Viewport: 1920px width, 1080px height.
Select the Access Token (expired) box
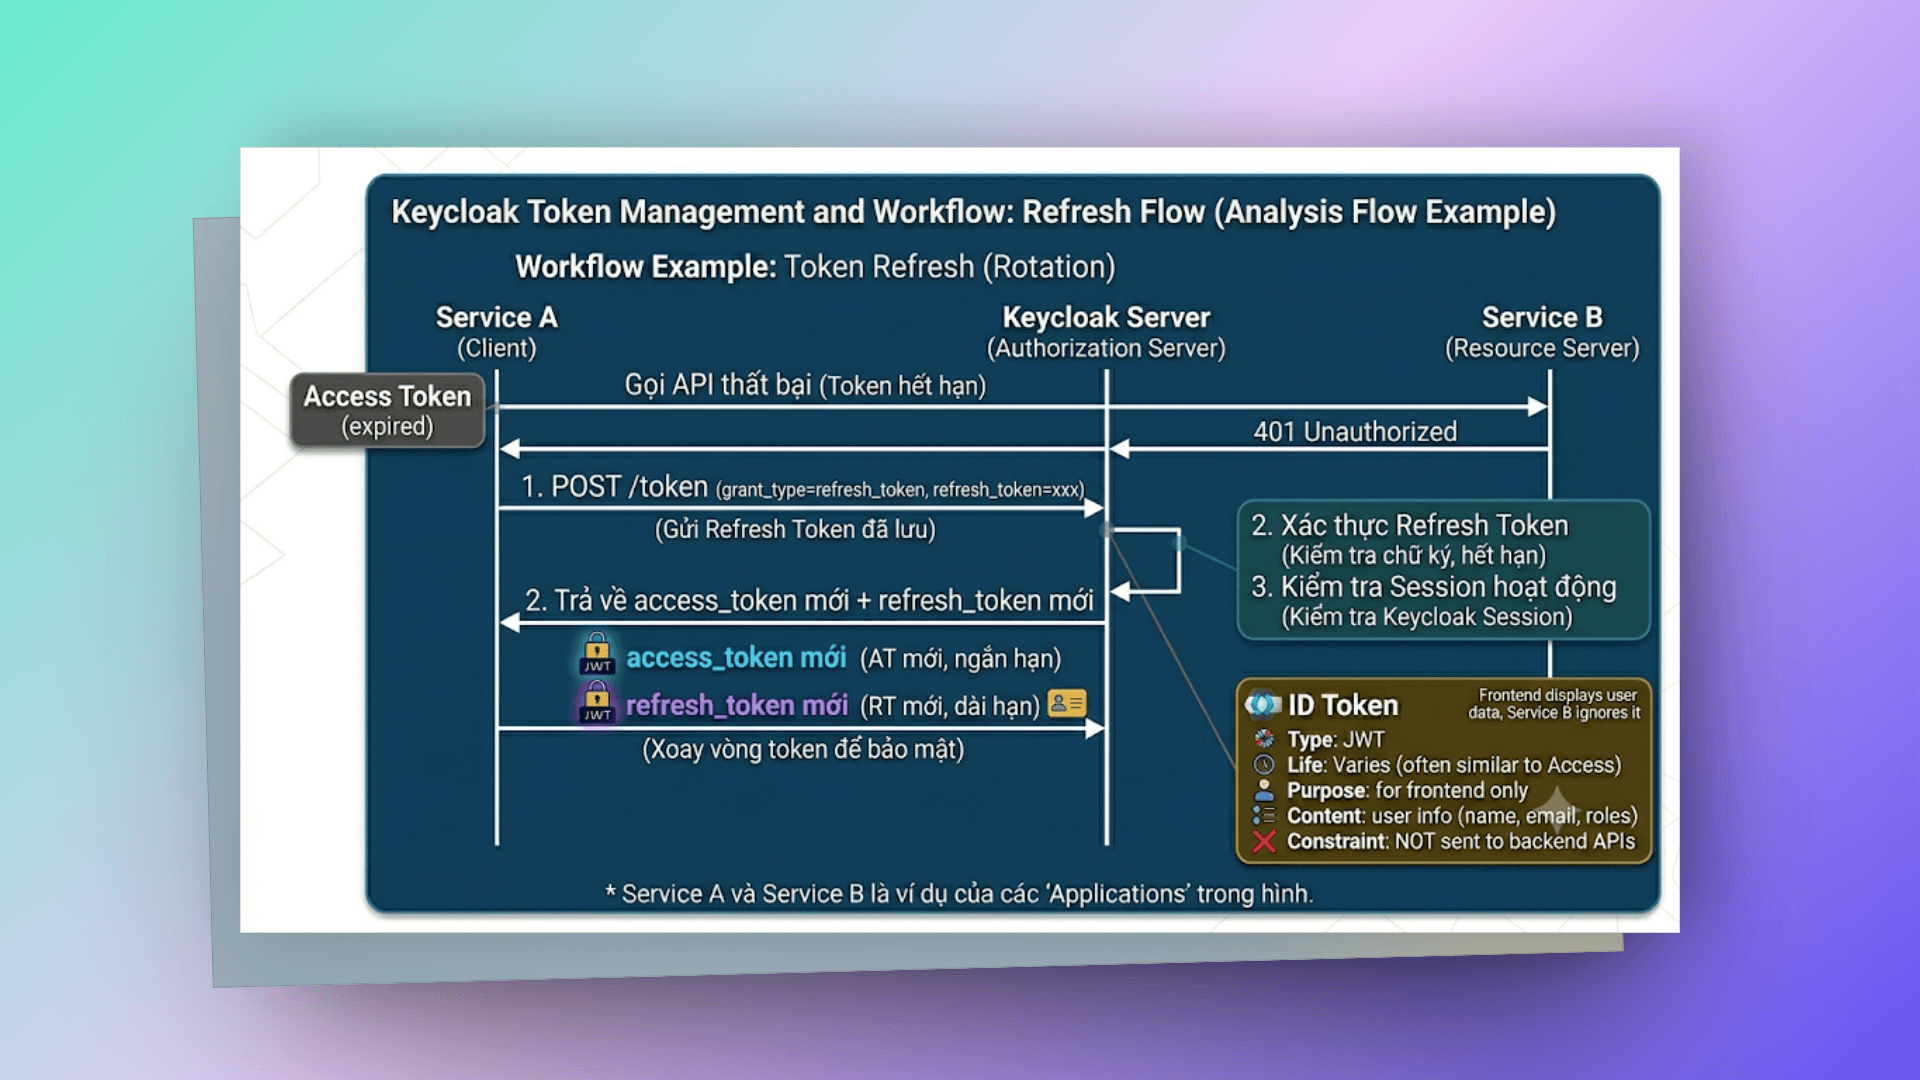388,410
